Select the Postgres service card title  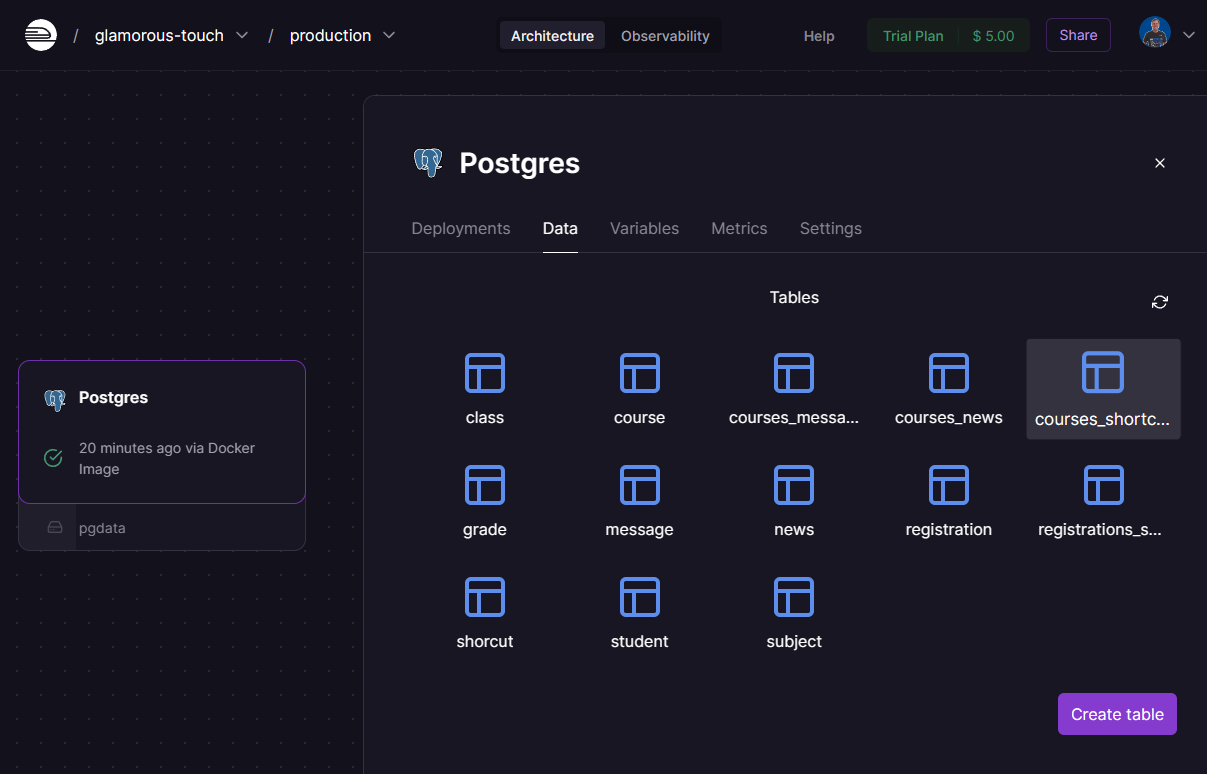pyautogui.click(x=113, y=398)
